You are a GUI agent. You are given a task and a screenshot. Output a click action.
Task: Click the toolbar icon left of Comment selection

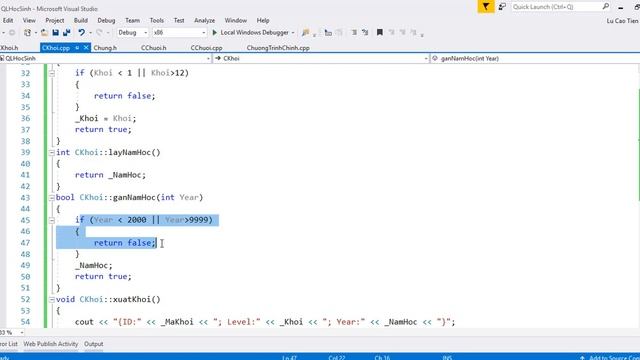(328, 33)
